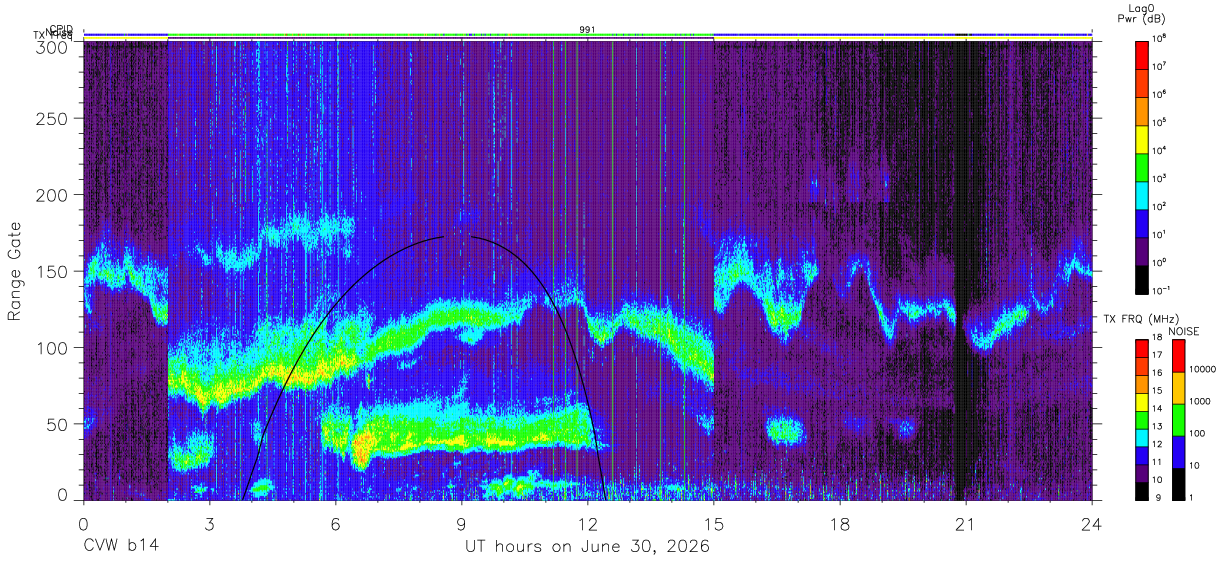Click the 'CVW b14' label
The height and width of the screenshot is (567, 1228).
120,547
